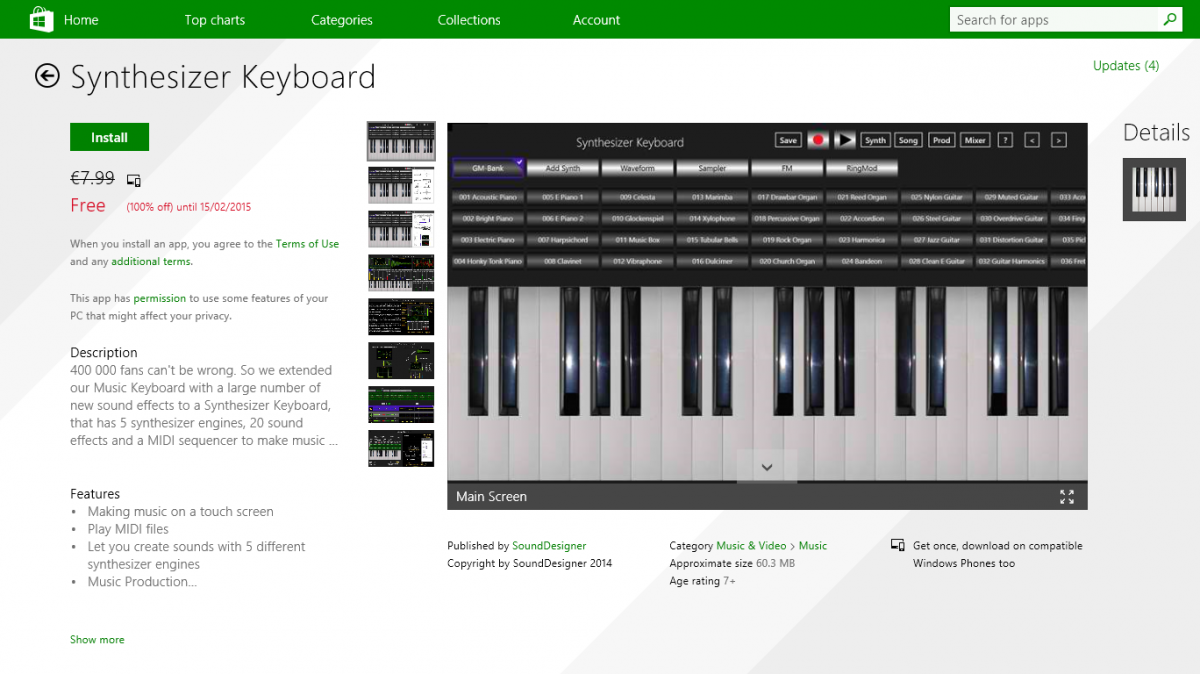Viewport: 1200px width, 674px height.
Task: Click the '032 Guitar Harmonics' preset
Action: point(1011,261)
